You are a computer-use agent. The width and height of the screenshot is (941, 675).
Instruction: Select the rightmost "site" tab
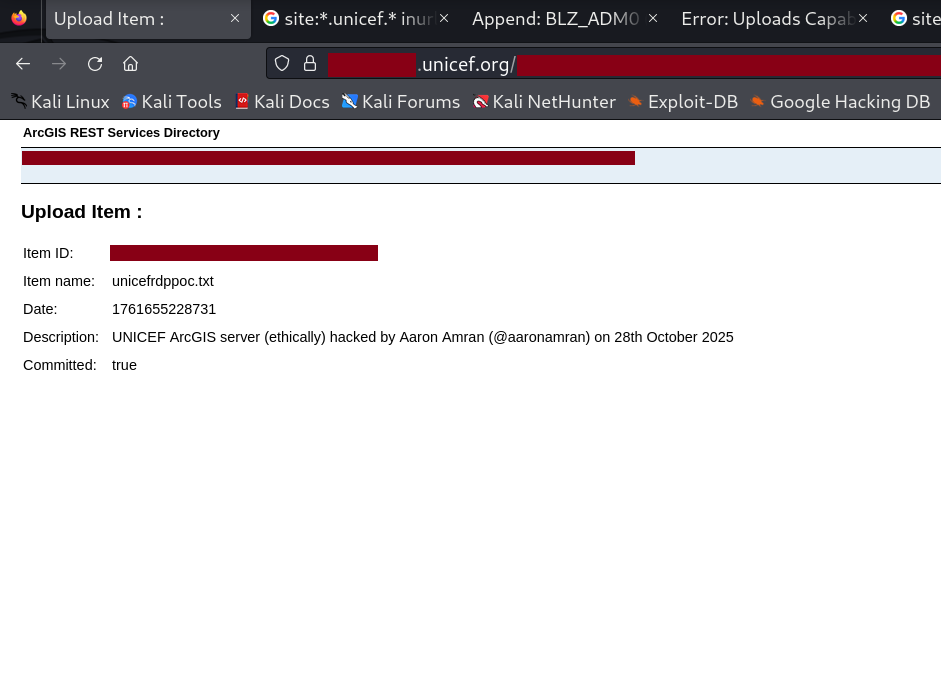pyautogui.click(x=915, y=18)
